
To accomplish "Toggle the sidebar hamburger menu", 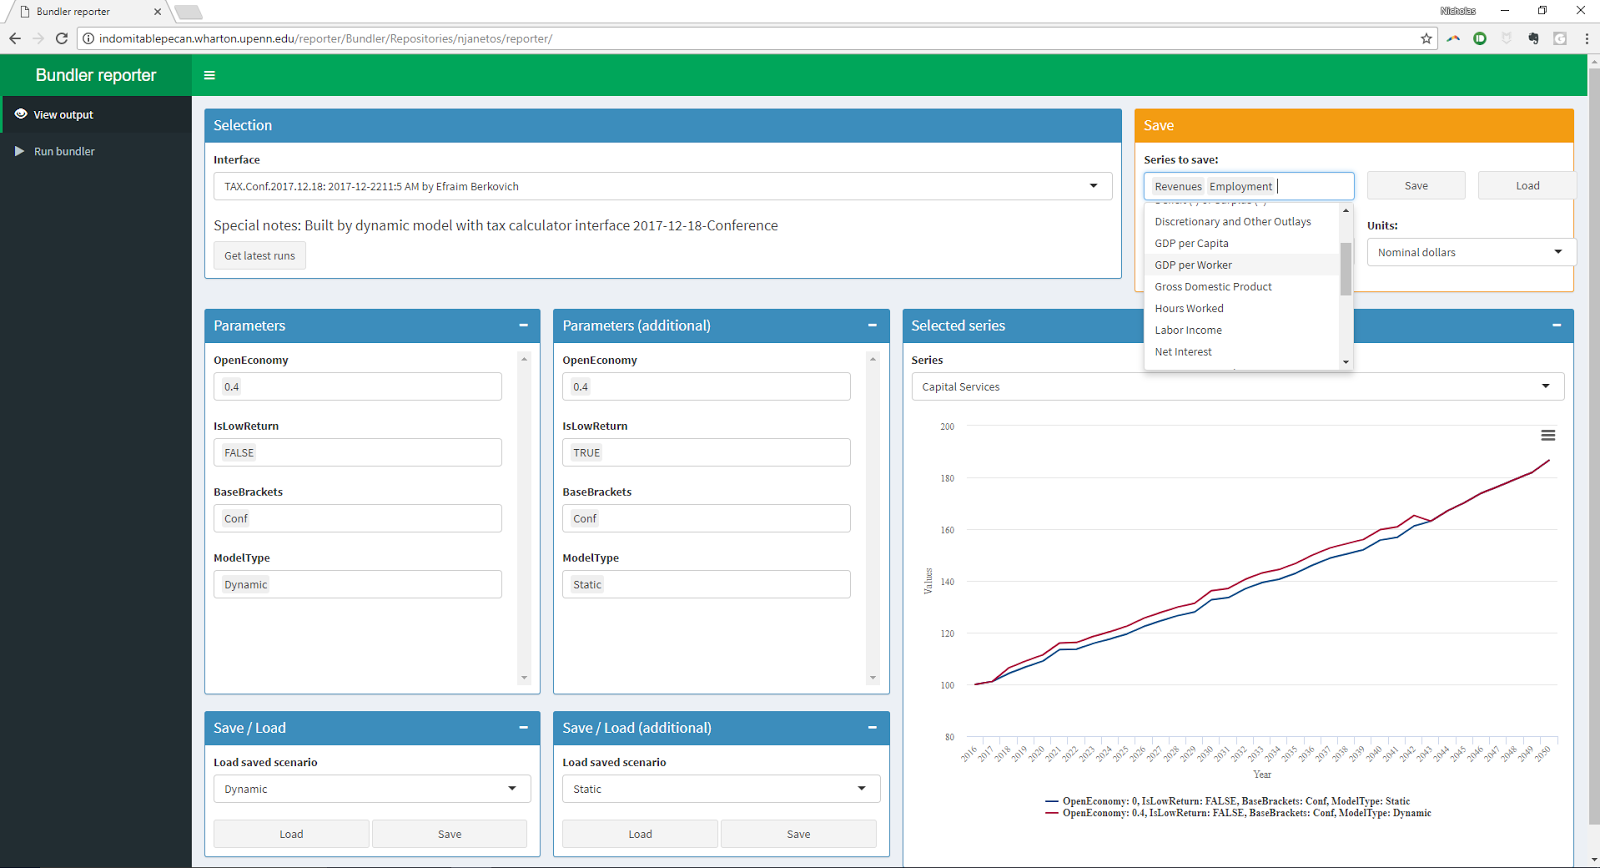I will [x=209, y=75].
